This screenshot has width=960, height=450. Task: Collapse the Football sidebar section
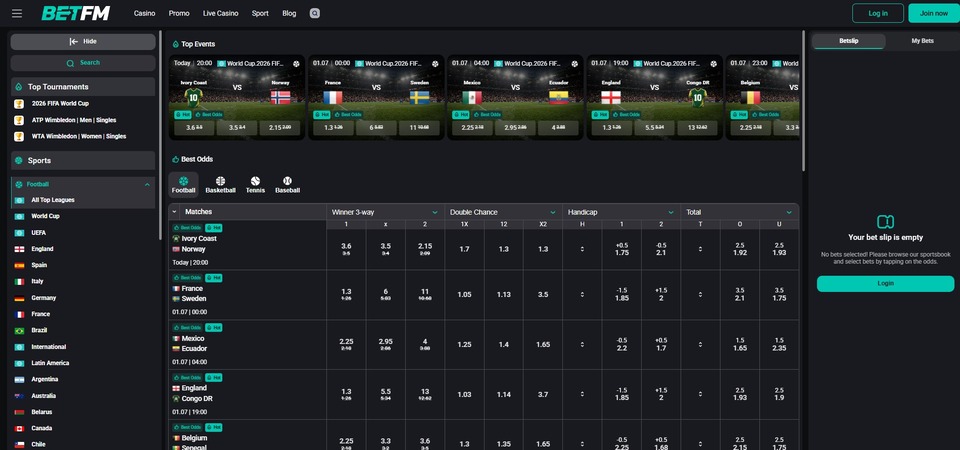click(x=147, y=184)
